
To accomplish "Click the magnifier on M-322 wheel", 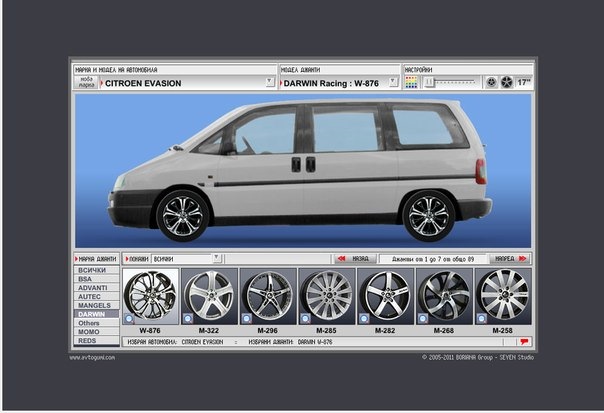I will (x=188, y=319).
